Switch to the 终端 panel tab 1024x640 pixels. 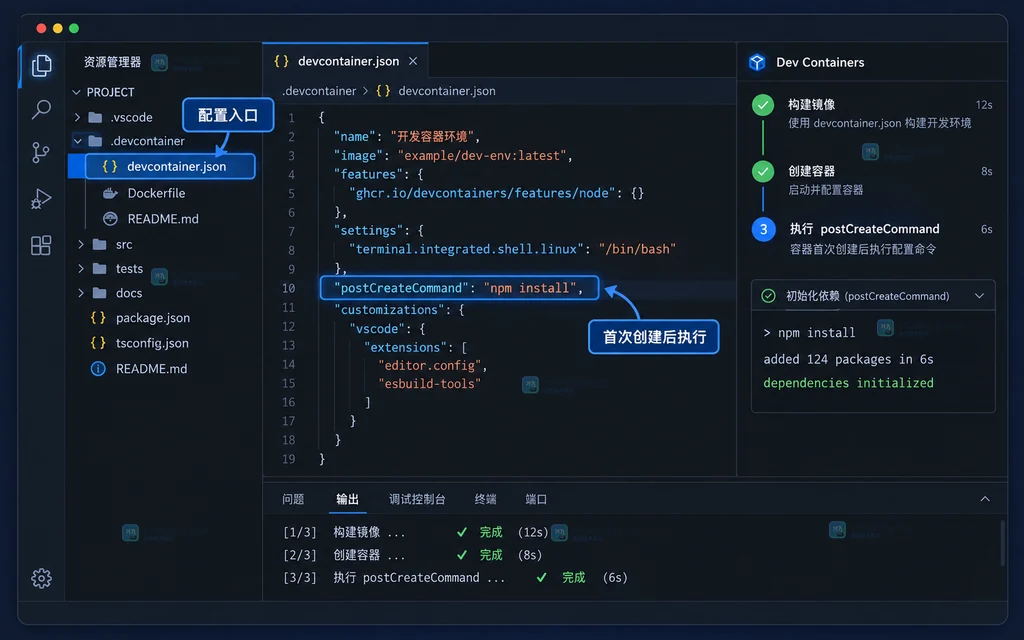(485, 499)
